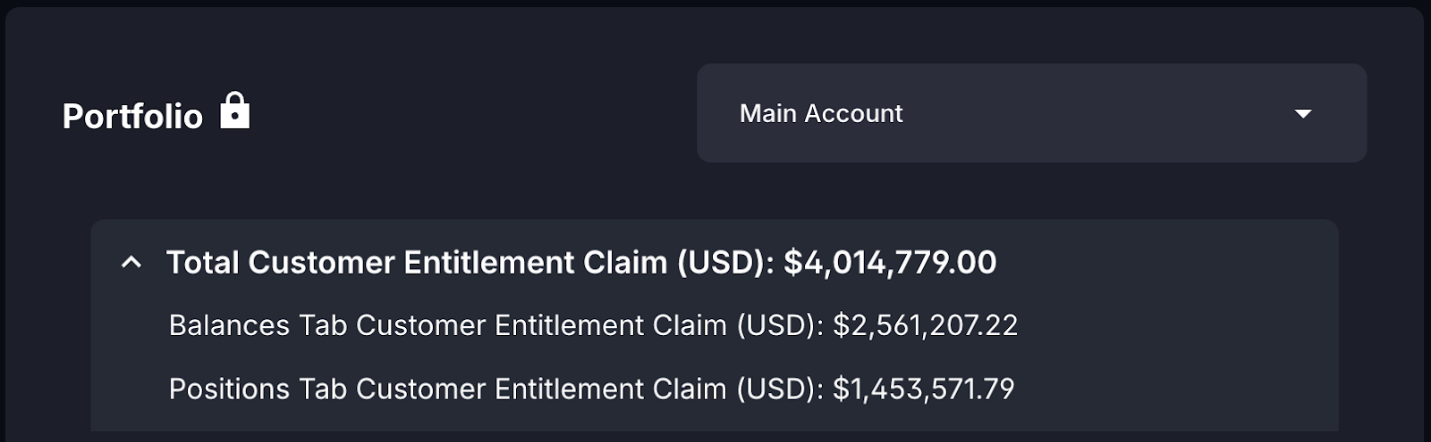Click the $2,561,207.22 balances amount
This screenshot has height=442, width=1431.
(x=925, y=326)
